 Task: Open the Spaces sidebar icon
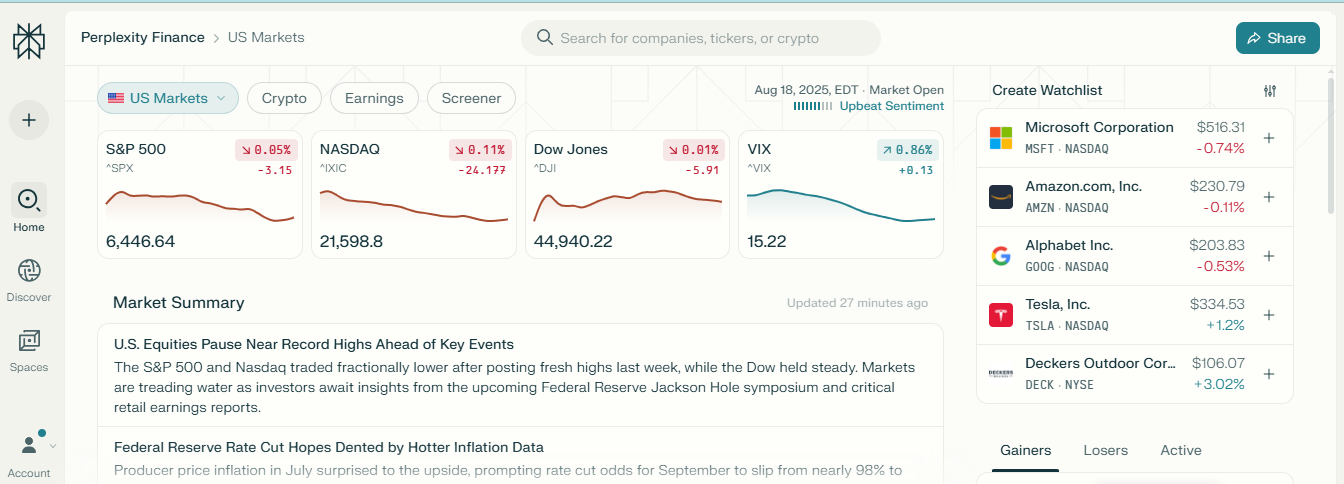(x=29, y=341)
